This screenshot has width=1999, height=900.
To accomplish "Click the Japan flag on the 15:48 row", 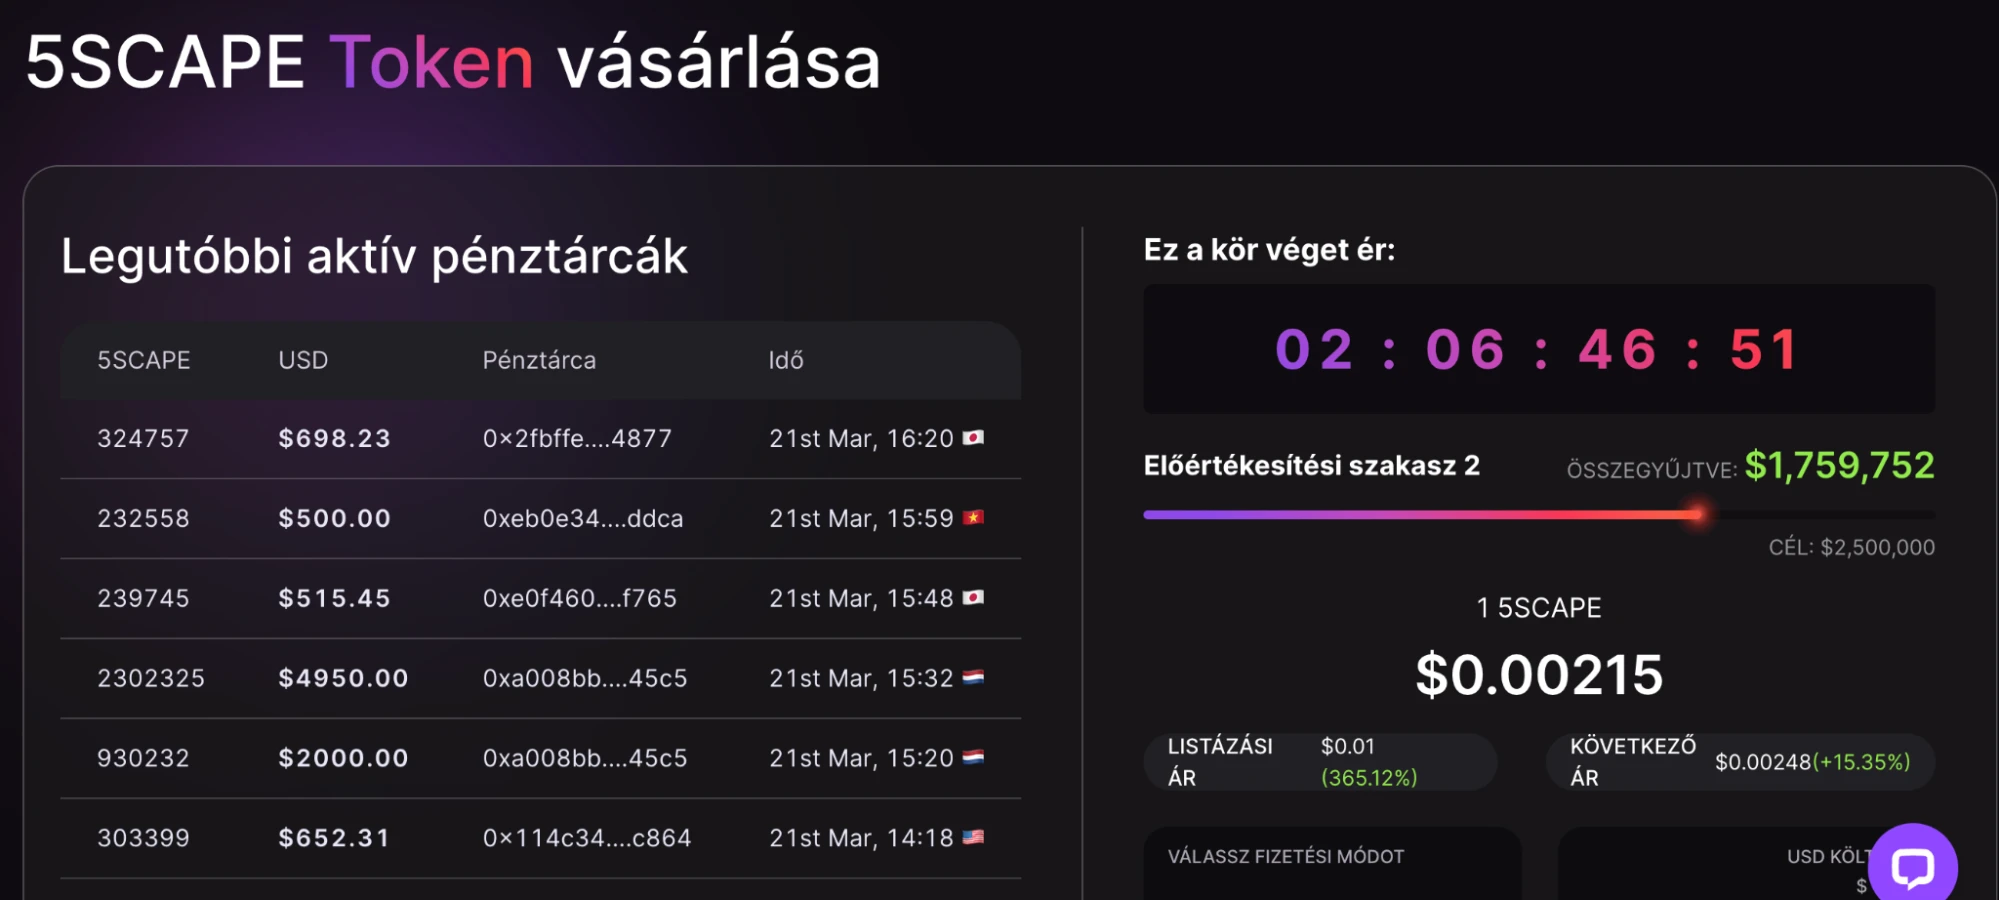I will point(973,598).
